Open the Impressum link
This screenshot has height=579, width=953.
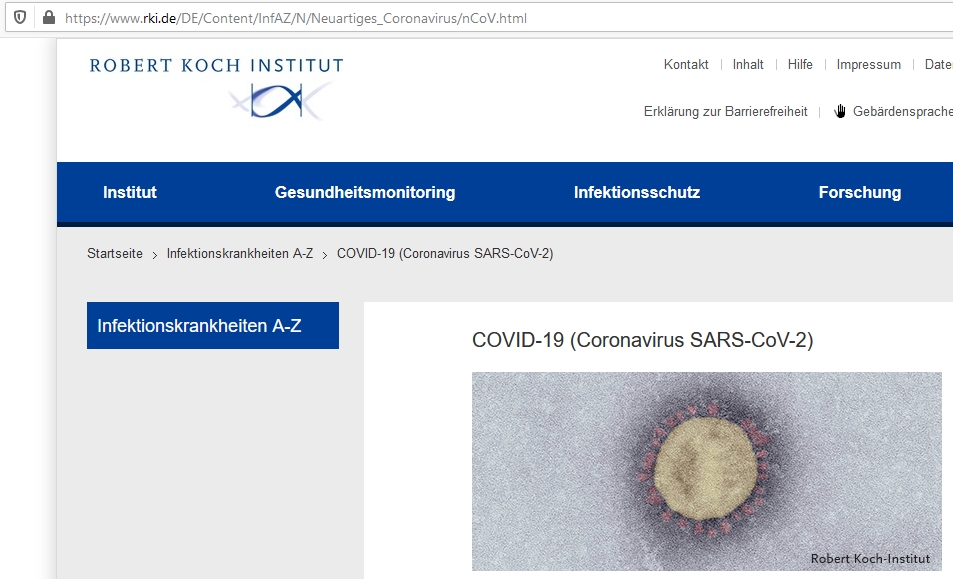pyautogui.click(x=869, y=64)
